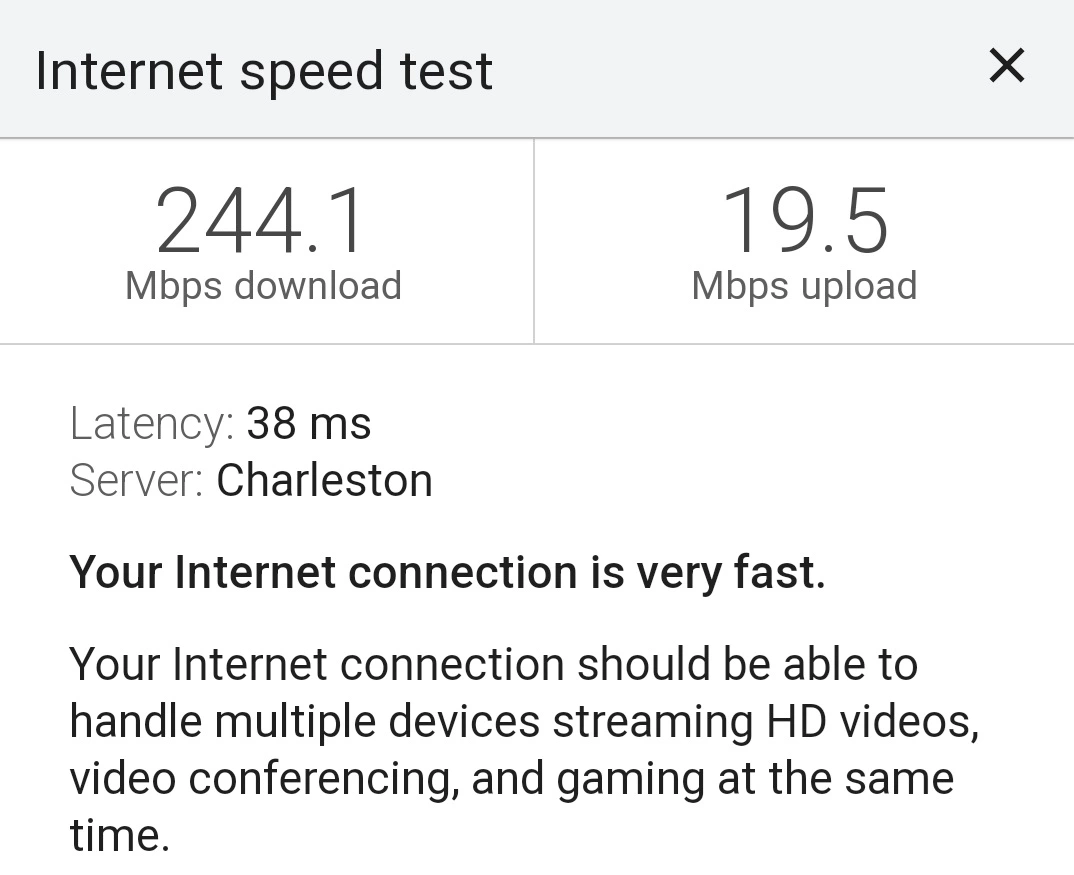Click the "should be able to" description line
Screen dimensions: 1074x875
[x=747, y=665]
